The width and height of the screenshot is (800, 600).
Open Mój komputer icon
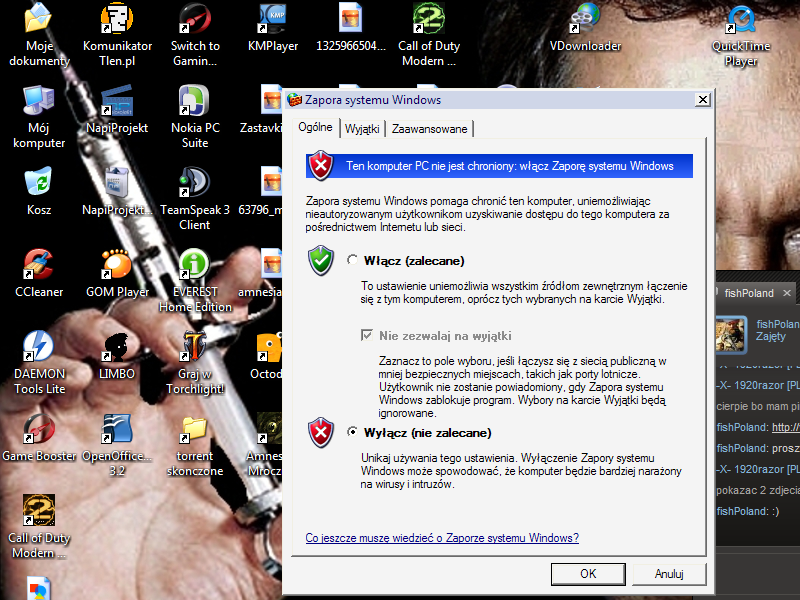click(x=39, y=116)
